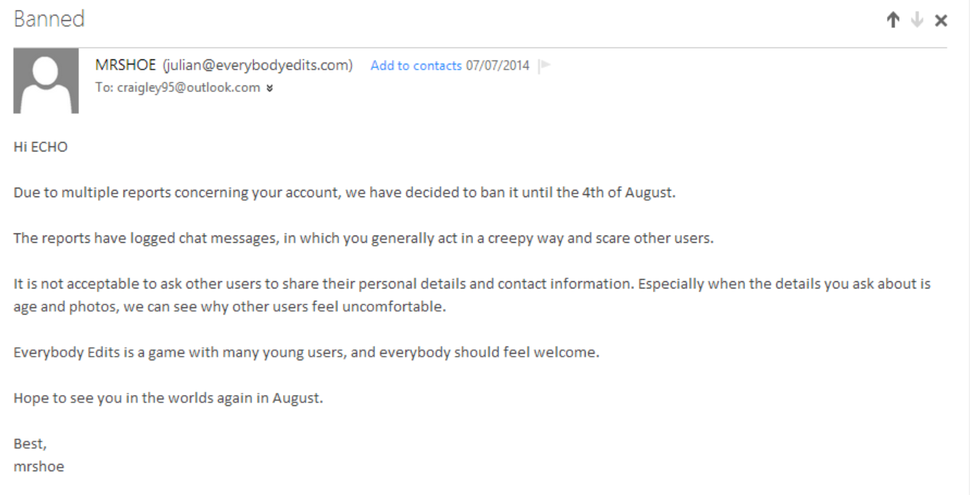Click the Banned subject heading
This screenshot has width=970, height=495.
pyautogui.click(x=49, y=19)
